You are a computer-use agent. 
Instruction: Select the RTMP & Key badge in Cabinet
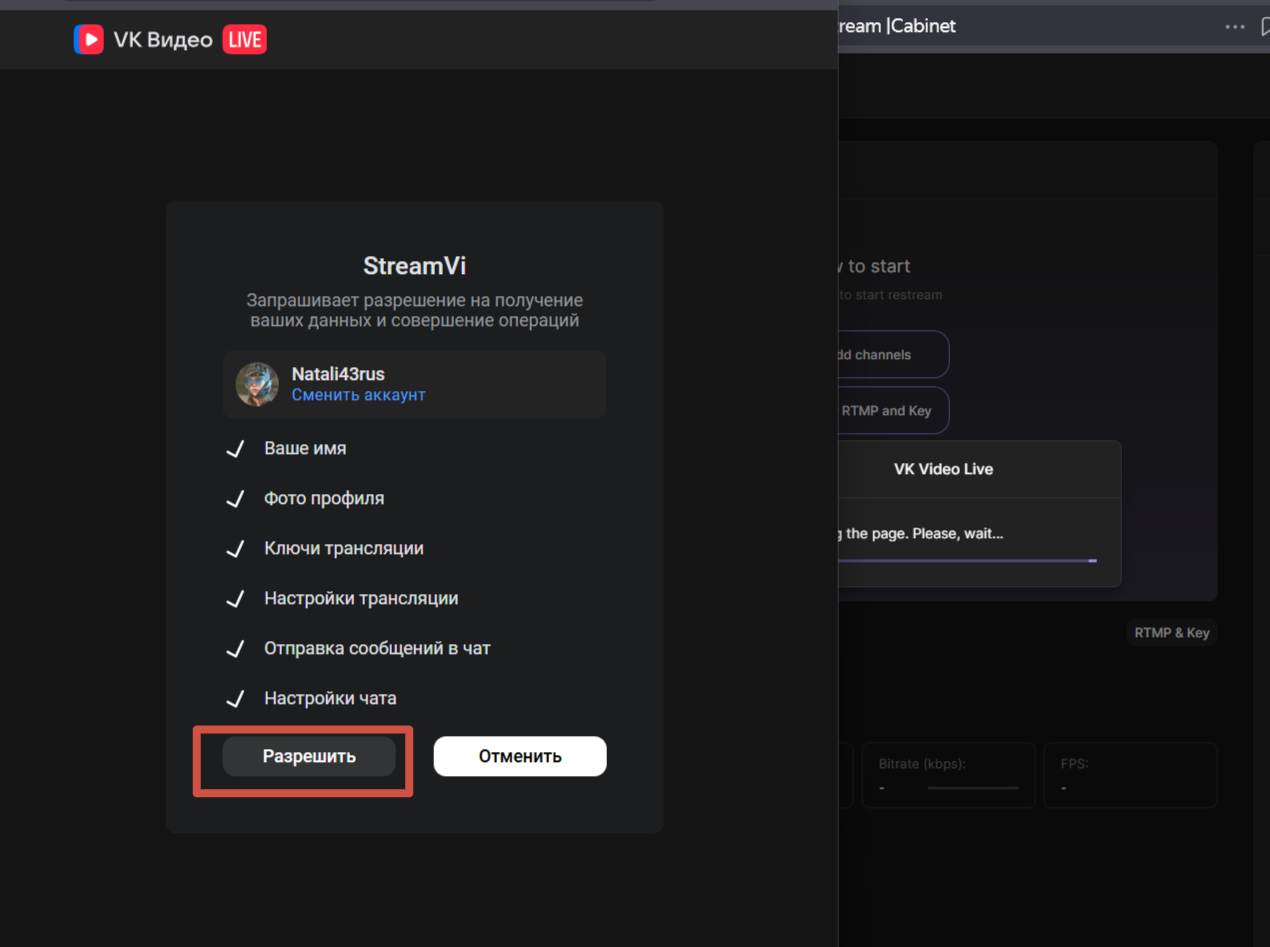(x=1172, y=633)
